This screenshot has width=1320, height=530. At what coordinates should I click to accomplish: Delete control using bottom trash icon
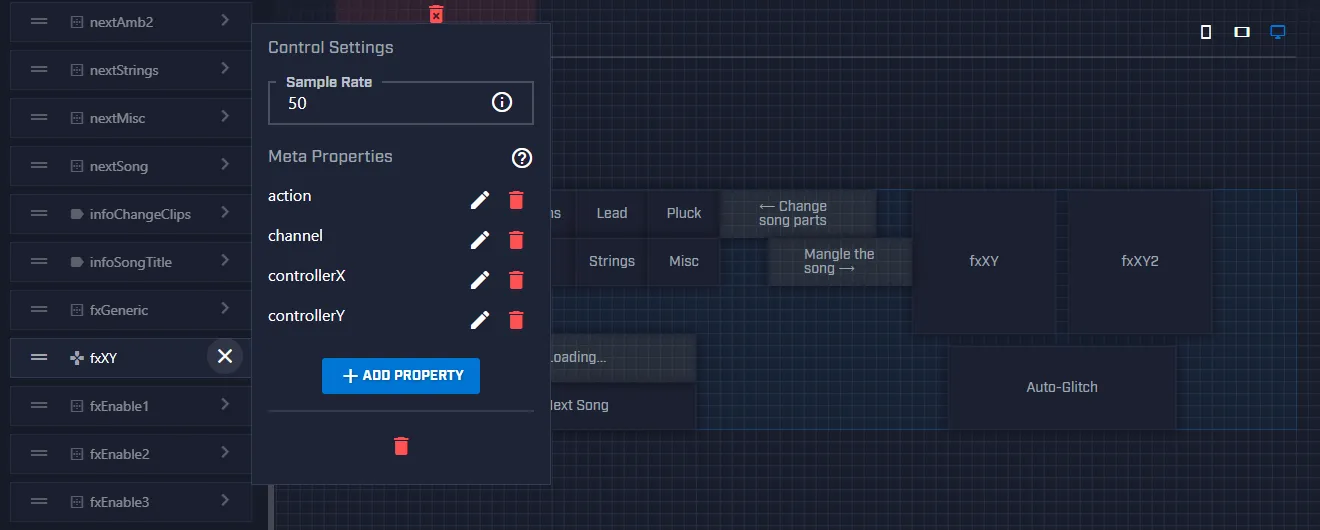[x=401, y=446]
